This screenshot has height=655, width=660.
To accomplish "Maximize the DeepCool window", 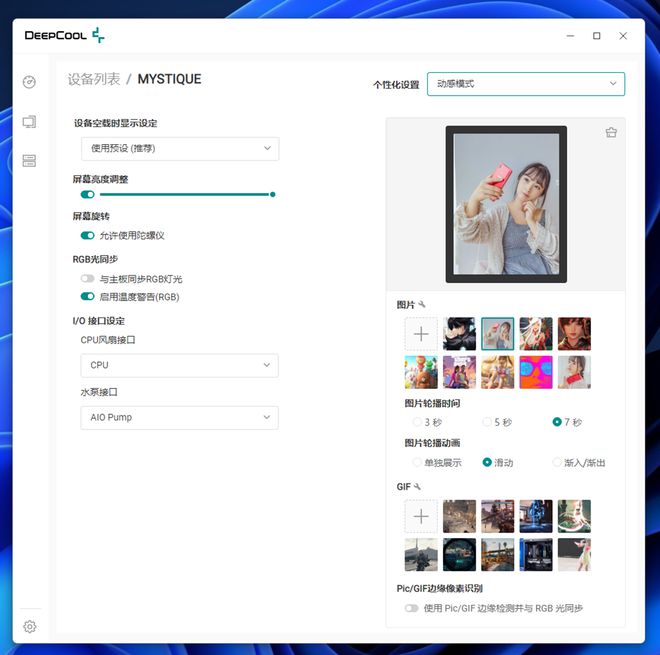I will point(596,36).
